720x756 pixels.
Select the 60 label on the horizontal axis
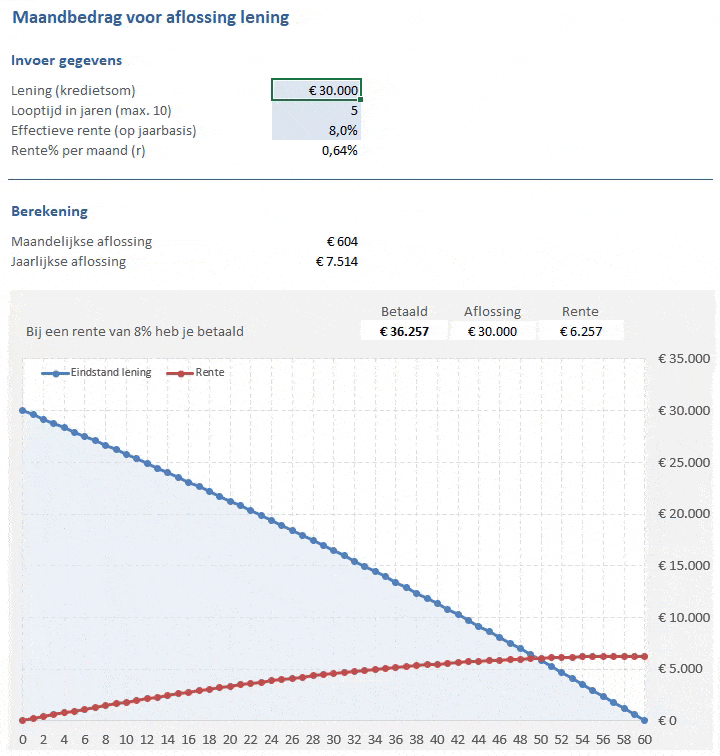(x=644, y=740)
